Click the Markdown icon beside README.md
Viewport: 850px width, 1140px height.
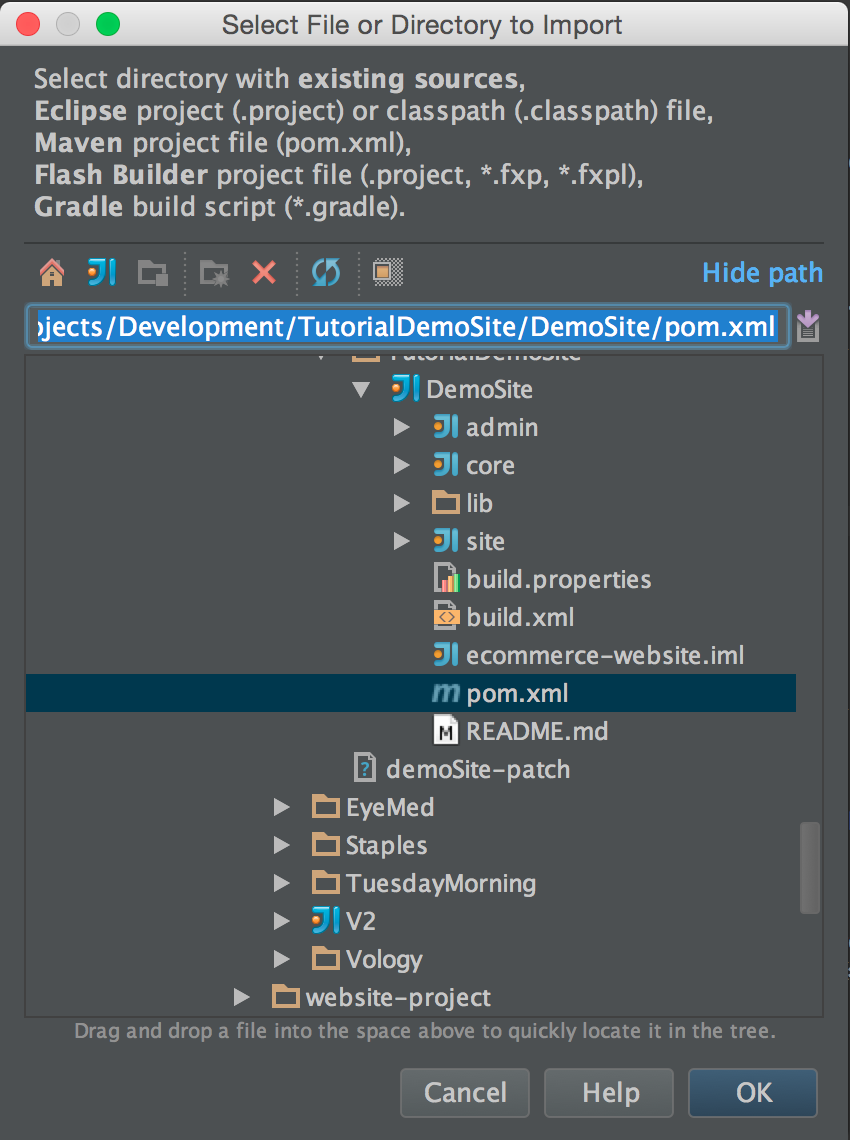[x=446, y=731]
